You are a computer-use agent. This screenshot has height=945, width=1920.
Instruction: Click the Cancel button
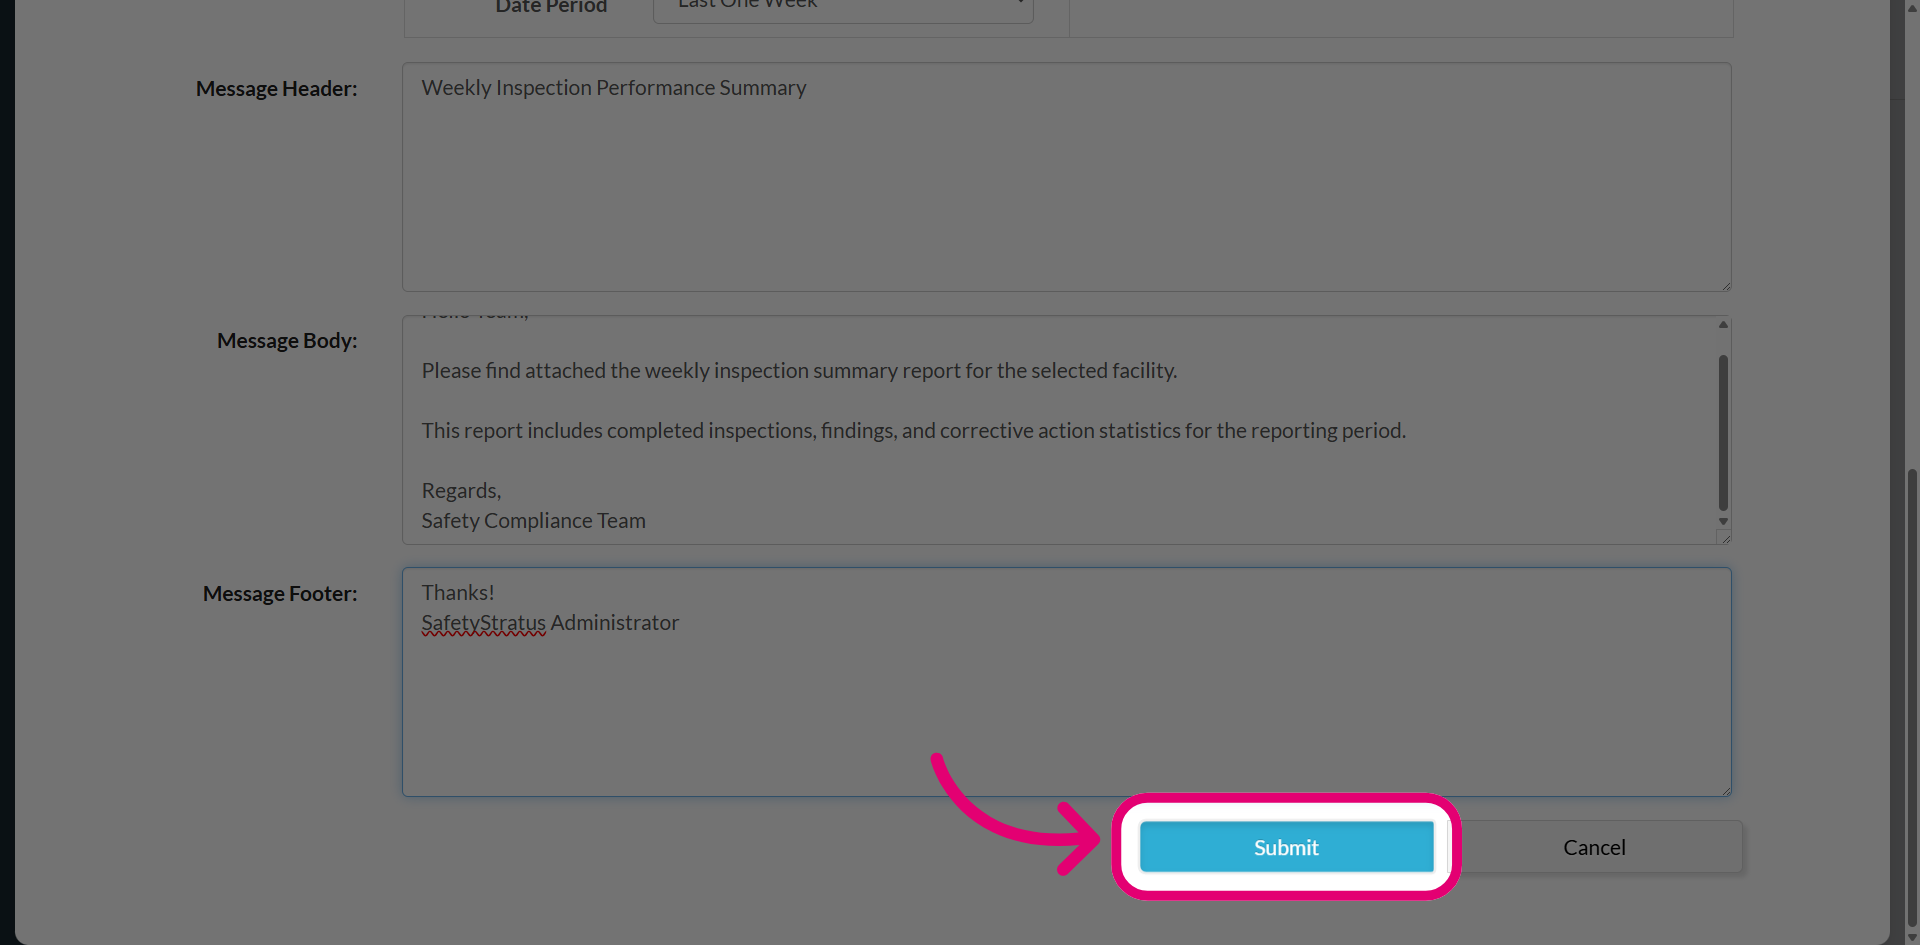click(x=1594, y=847)
